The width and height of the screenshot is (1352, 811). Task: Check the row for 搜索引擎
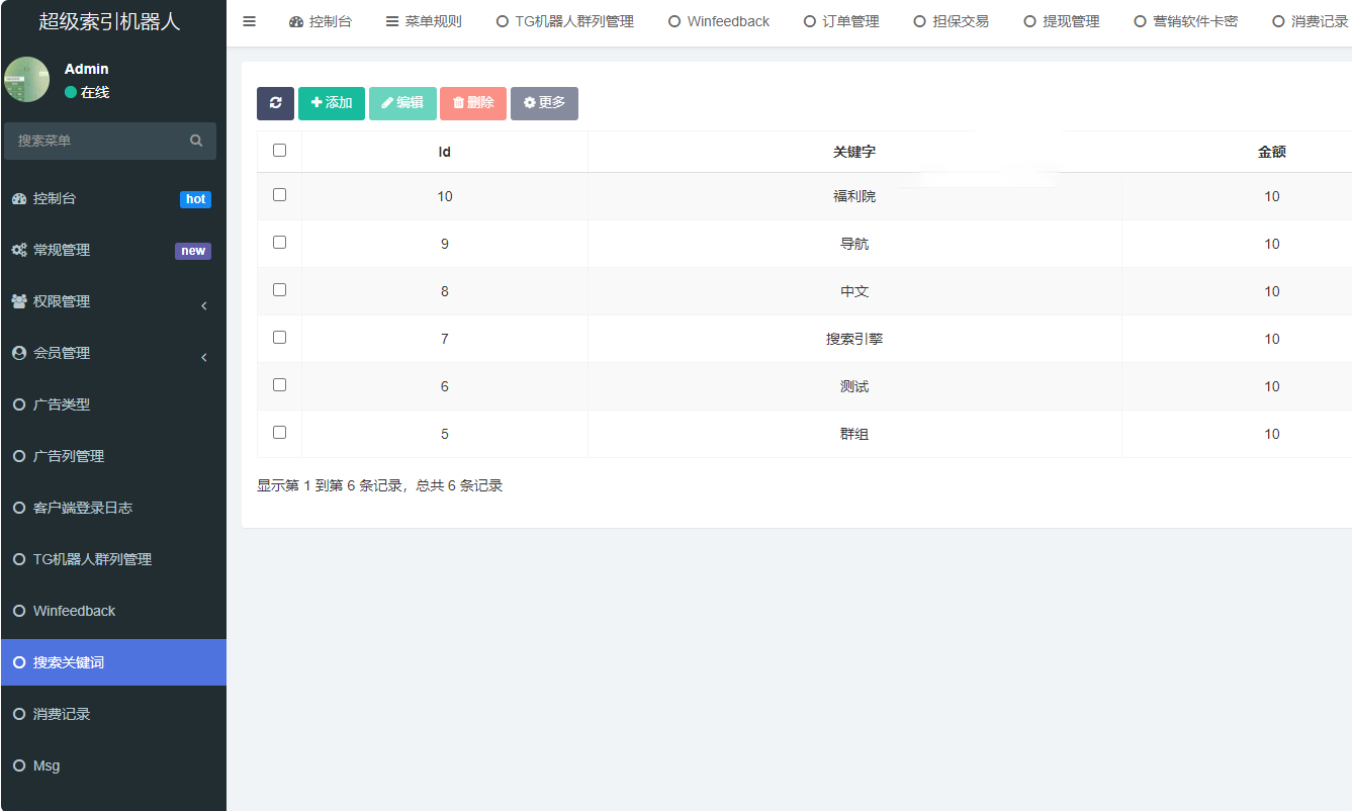[x=280, y=338]
